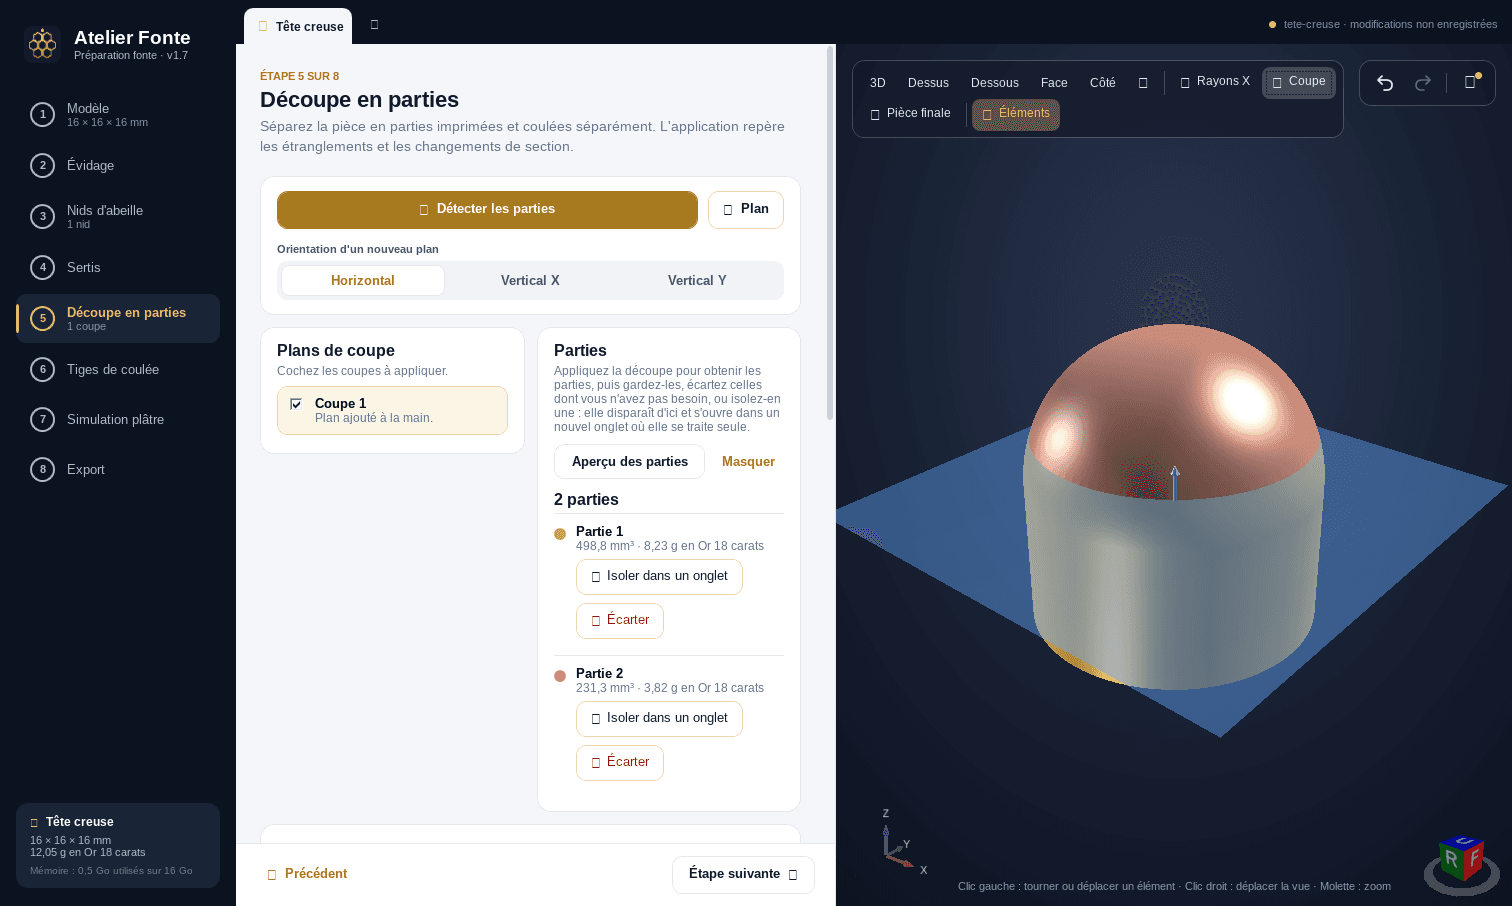Click Écarter under Partie 2
Viewport: 1512px width, 906px height.
pos(620,763)
